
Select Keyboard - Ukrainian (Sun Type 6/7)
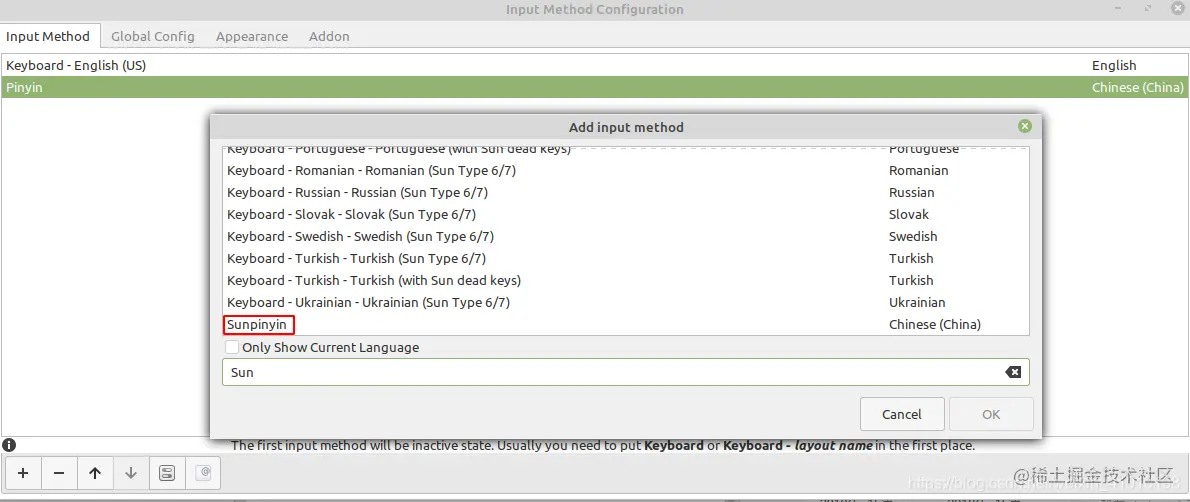(x=626, y=302)
